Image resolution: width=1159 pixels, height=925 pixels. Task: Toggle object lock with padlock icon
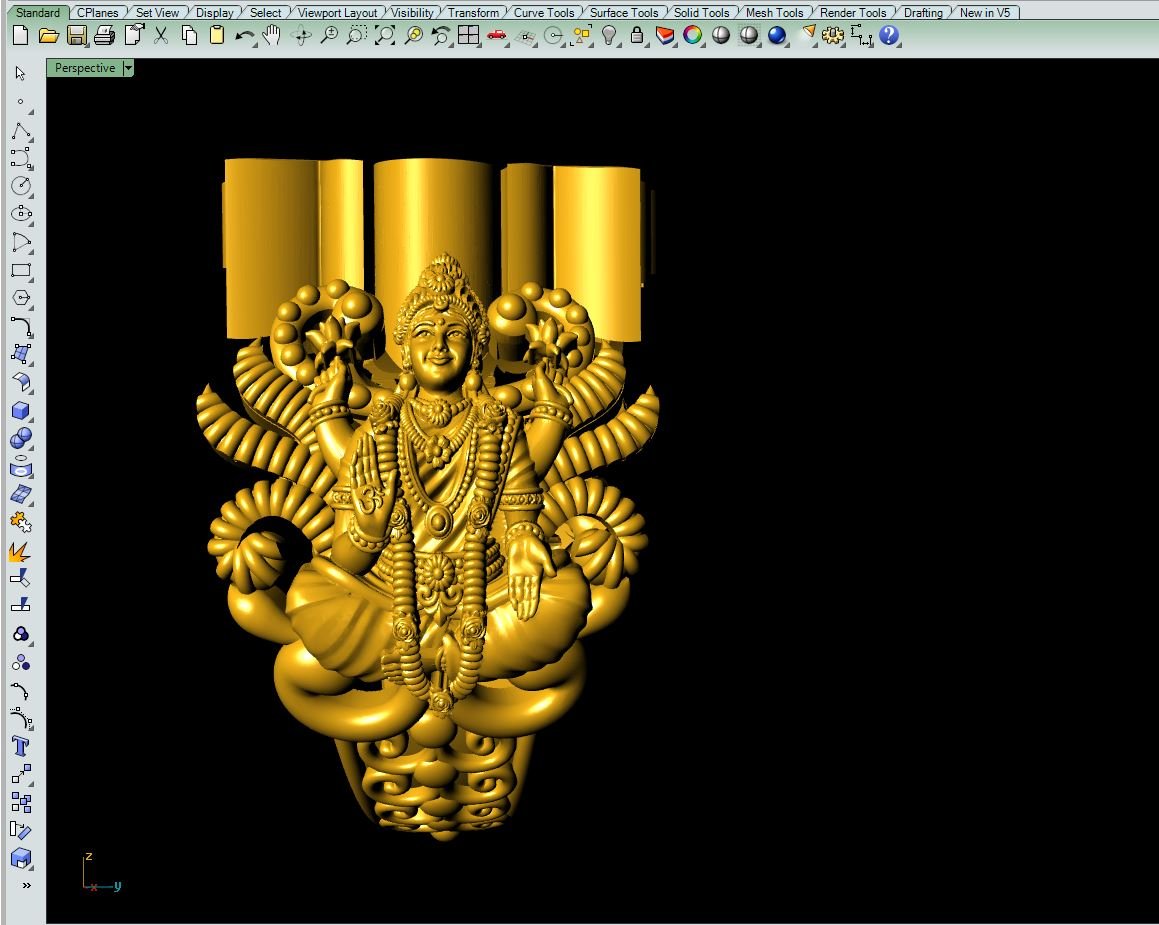point(637,36)
